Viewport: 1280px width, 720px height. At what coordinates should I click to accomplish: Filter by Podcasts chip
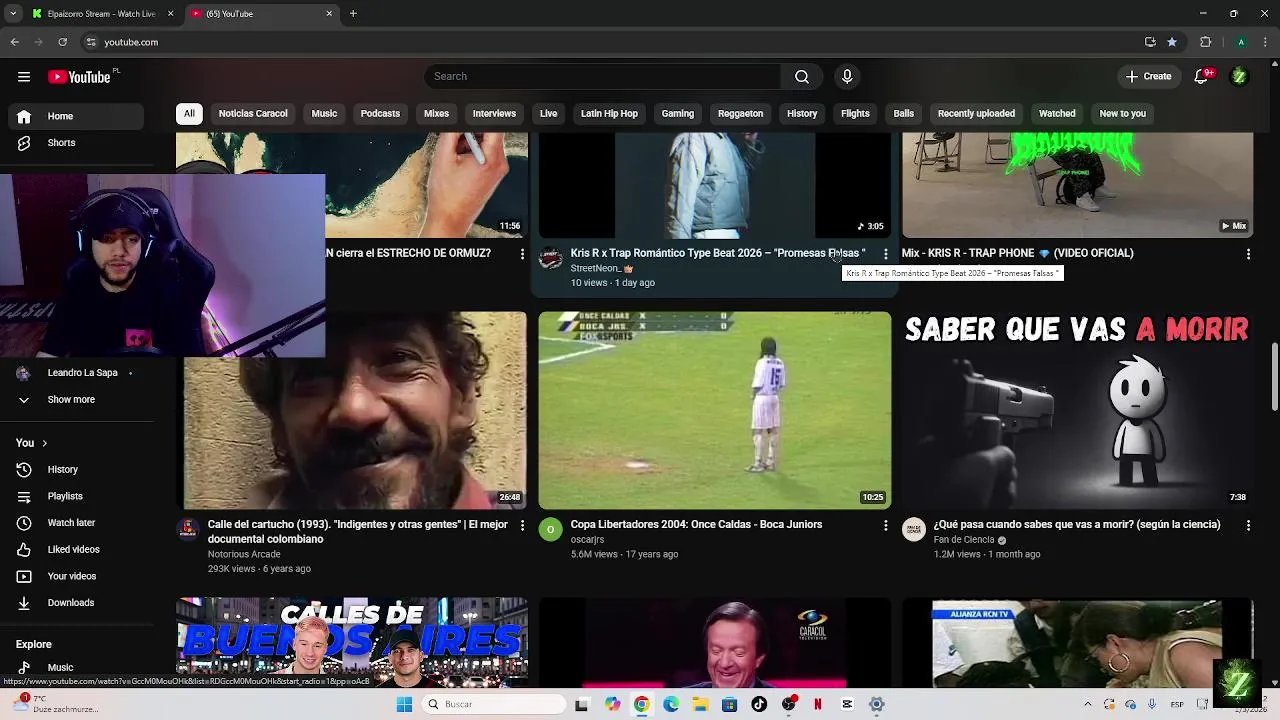(x=380, y=114)
